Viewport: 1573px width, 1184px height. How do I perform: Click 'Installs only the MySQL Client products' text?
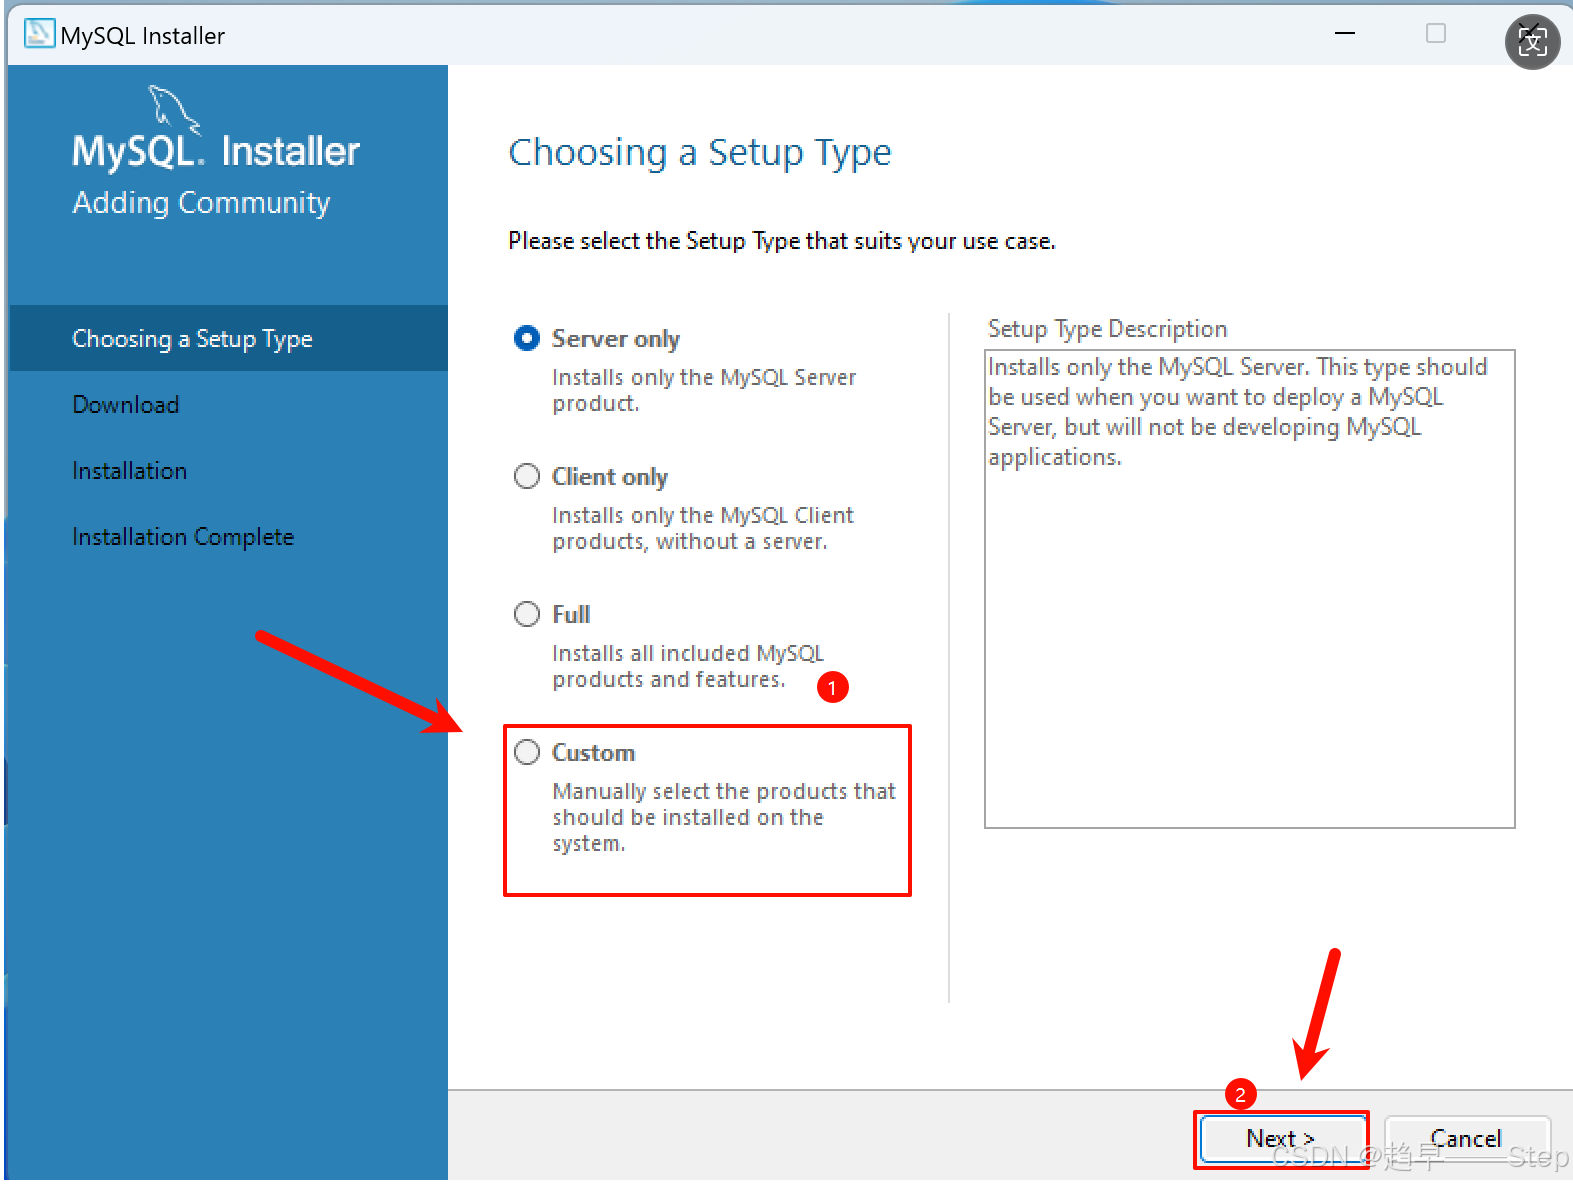[x=703, y=528]
